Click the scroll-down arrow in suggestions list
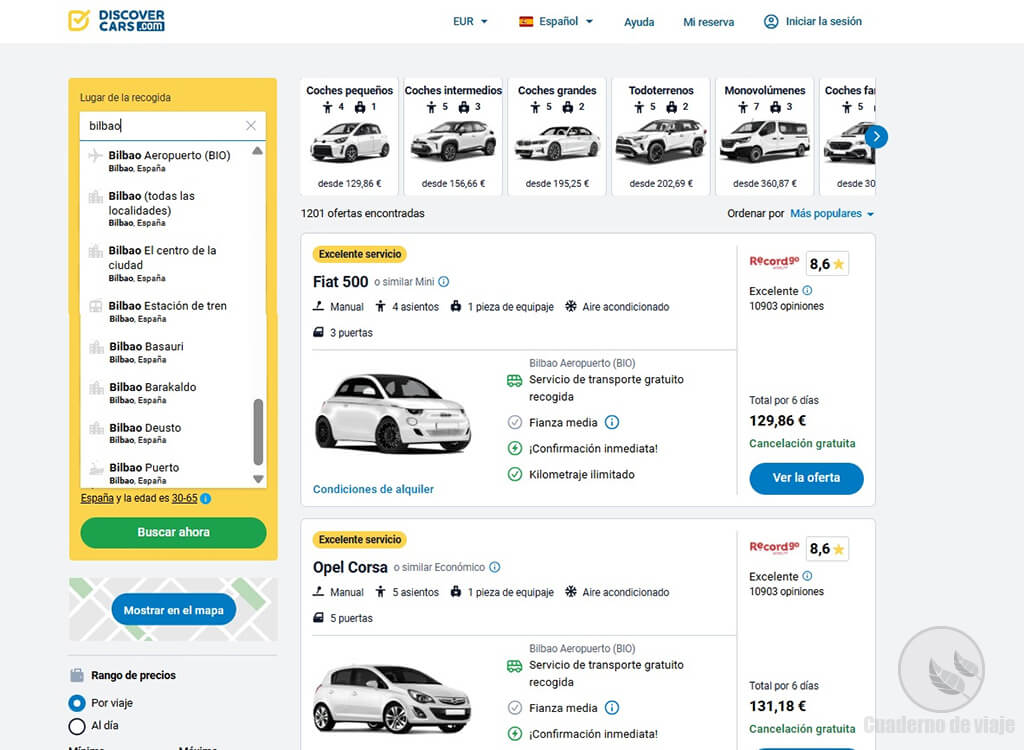Viewport: 1024px width, 750px height. [258, 479]
